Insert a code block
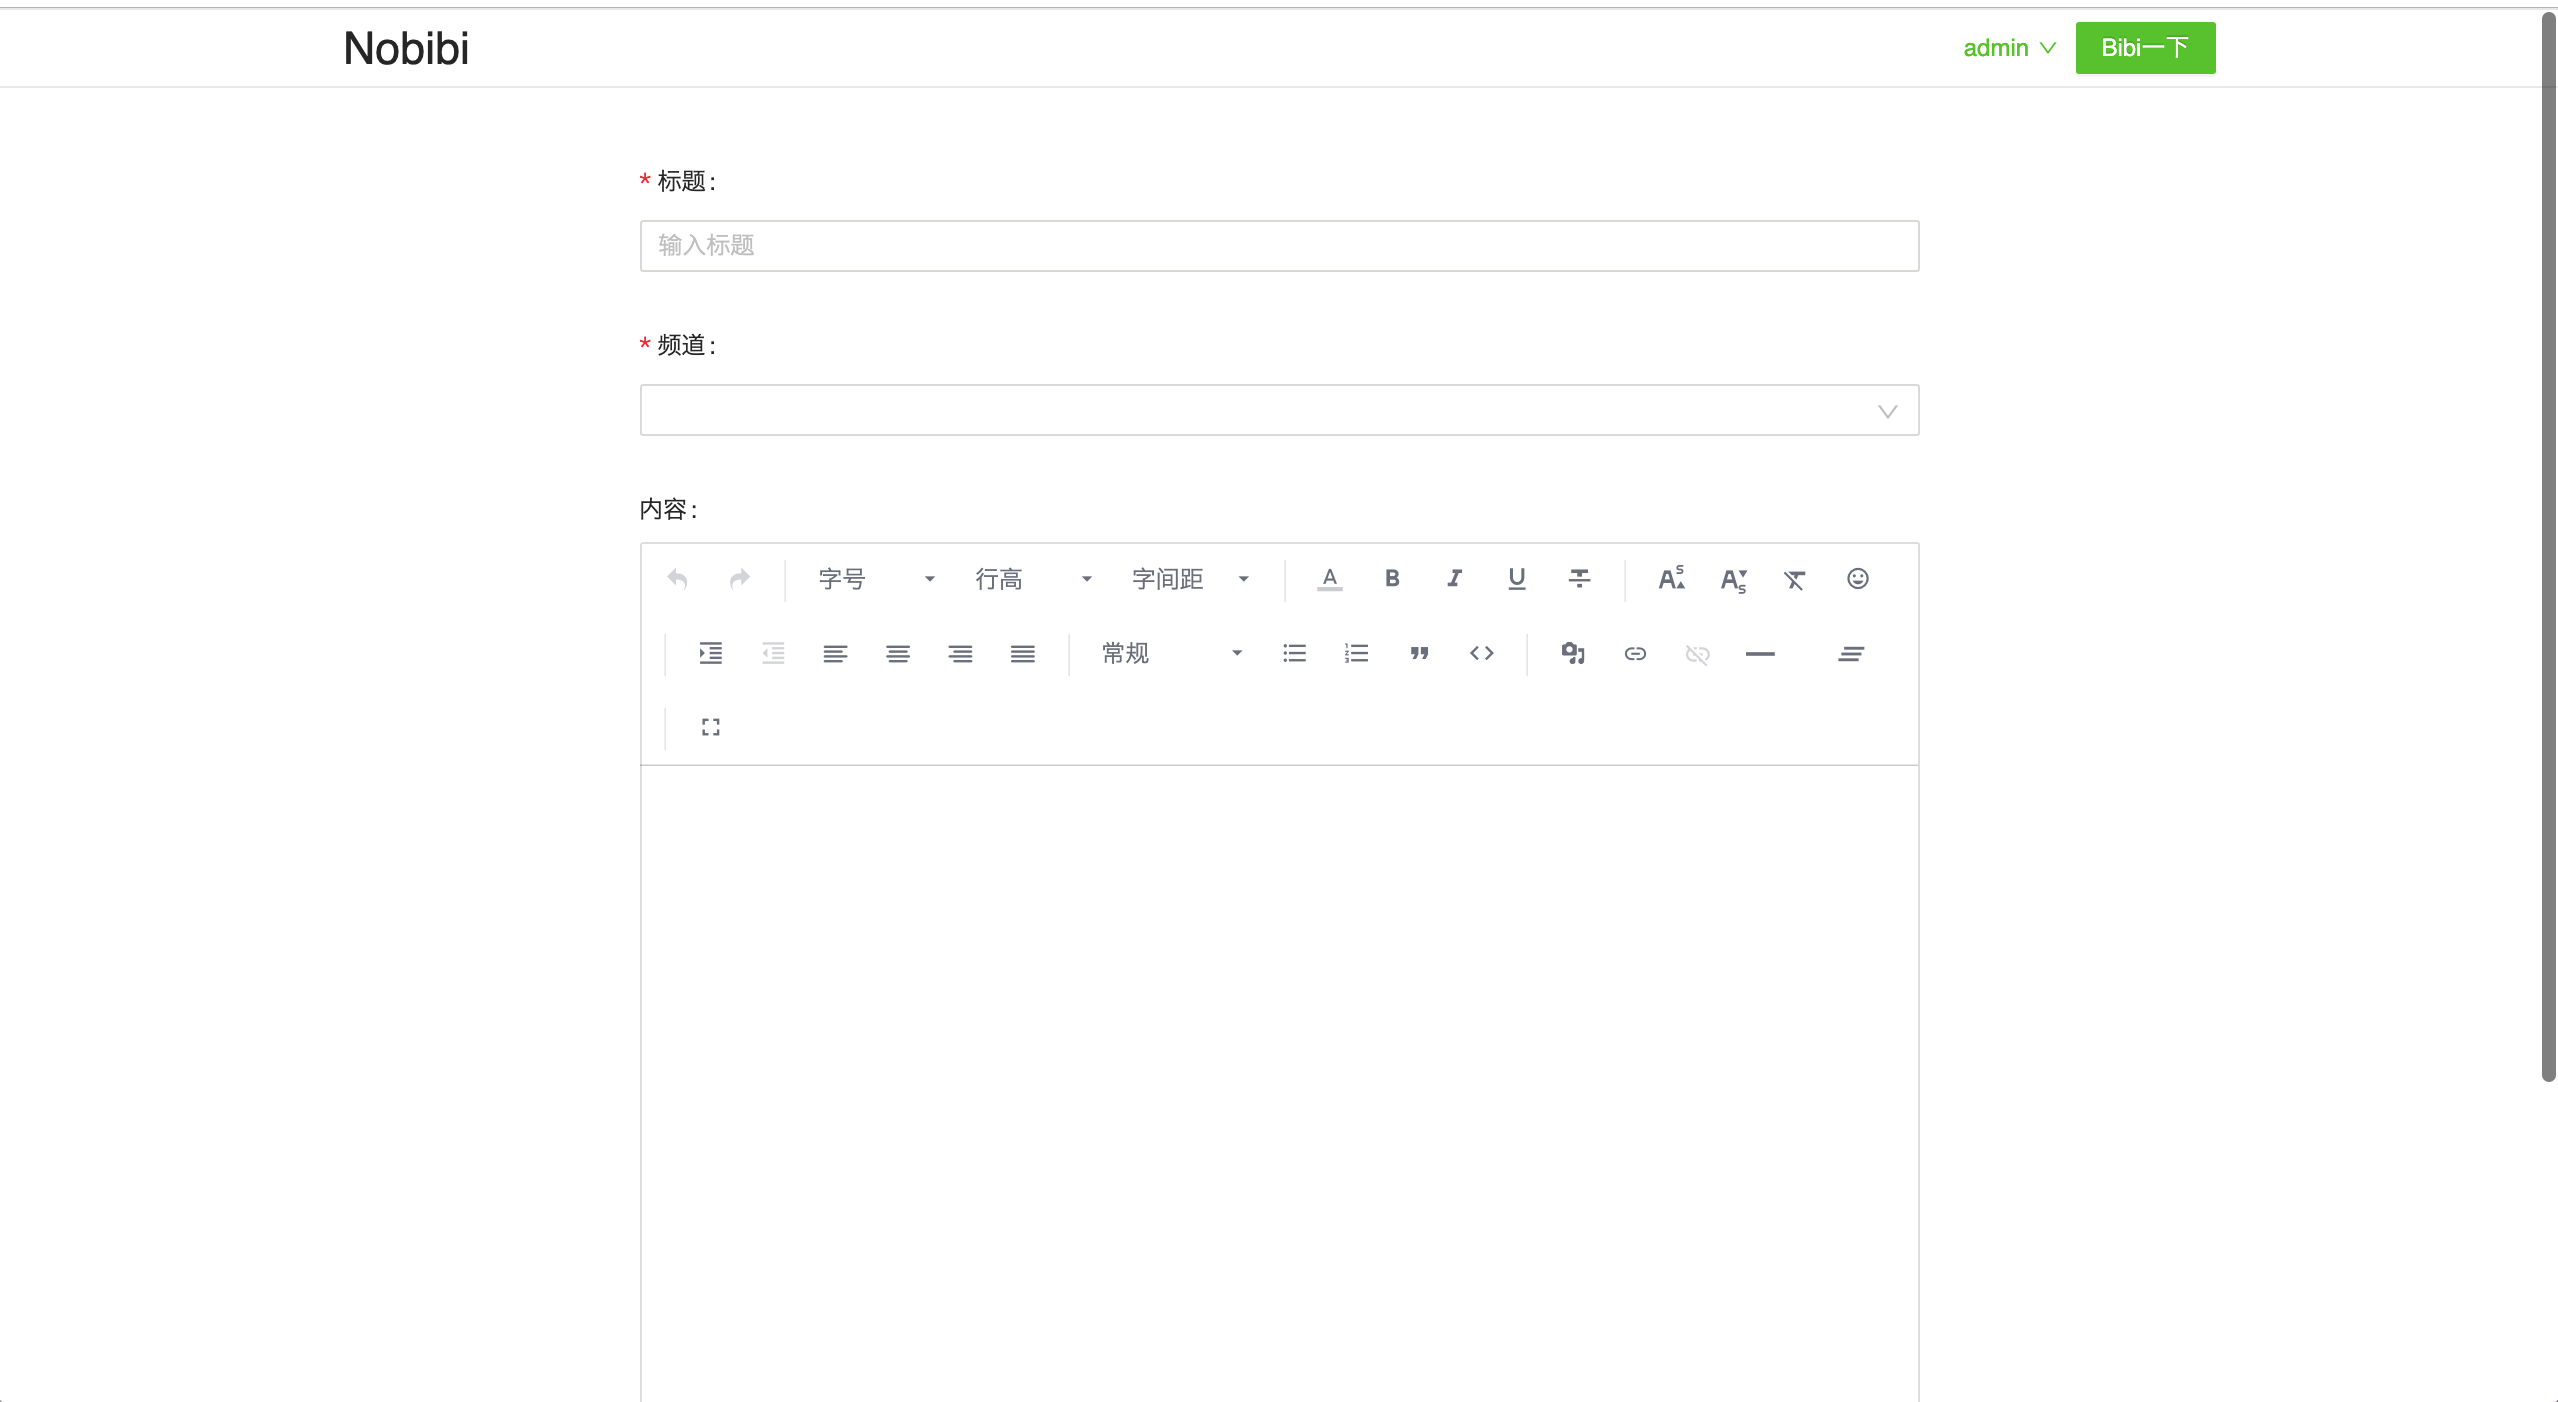Screen dimensions: 2558x1402 coord(1481,654)
